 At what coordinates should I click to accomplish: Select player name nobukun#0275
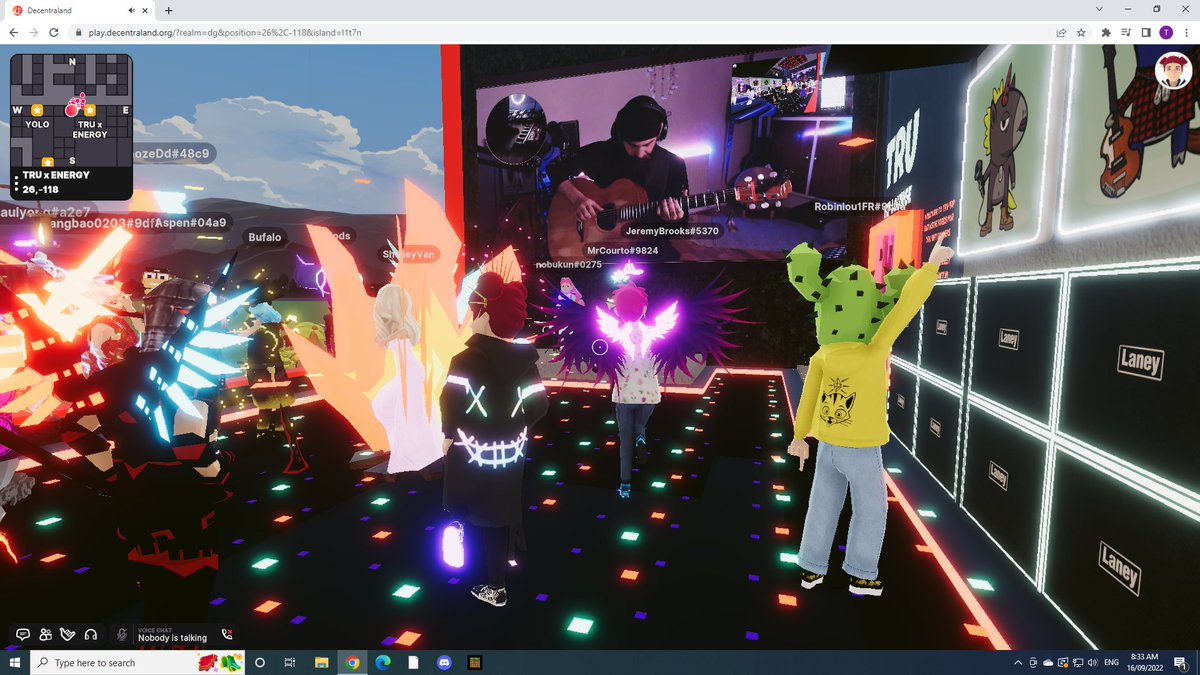[568, 264]
